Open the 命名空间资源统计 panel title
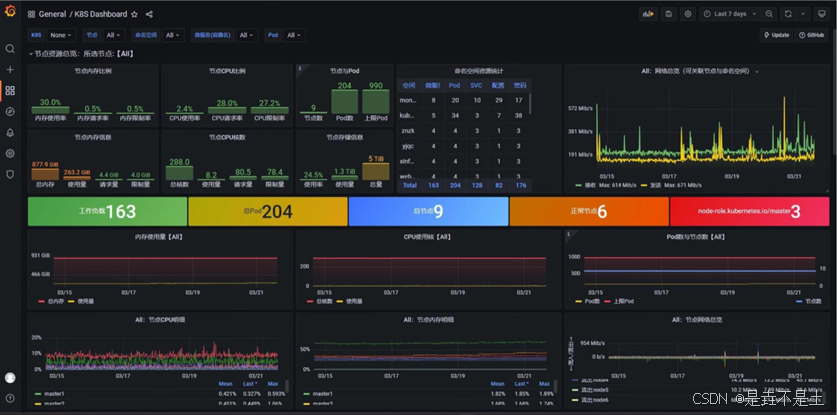 click(x=479, y=71)
